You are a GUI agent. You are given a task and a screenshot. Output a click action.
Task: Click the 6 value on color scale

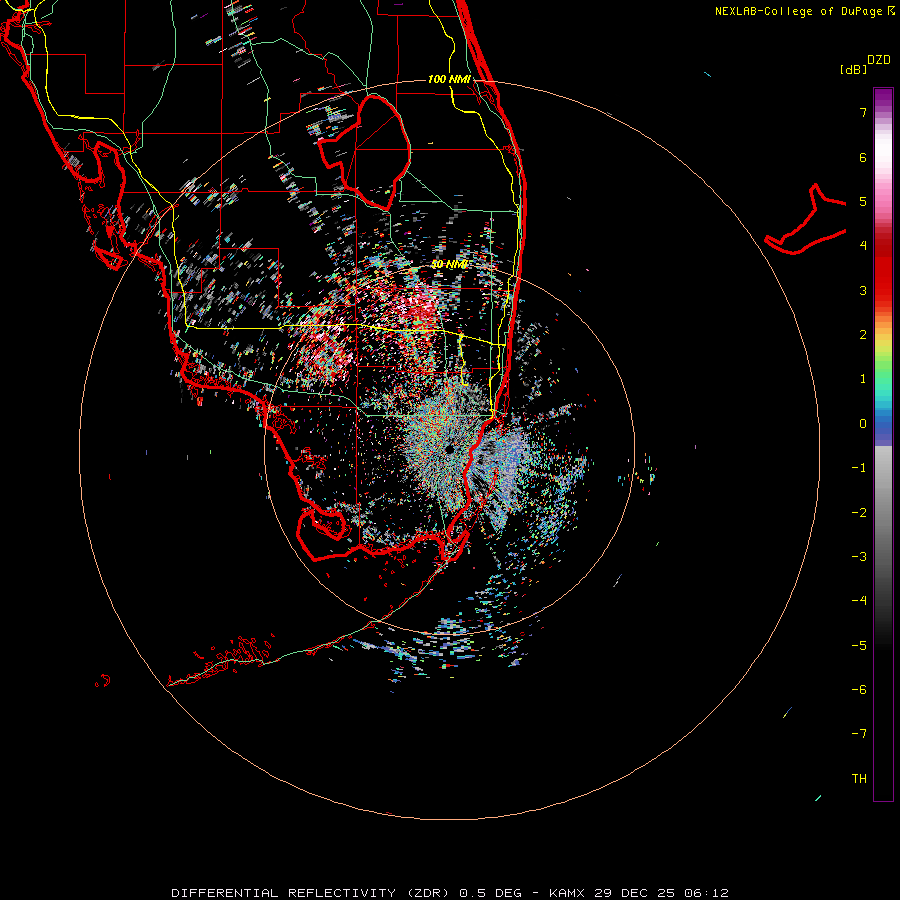[863, 157]
